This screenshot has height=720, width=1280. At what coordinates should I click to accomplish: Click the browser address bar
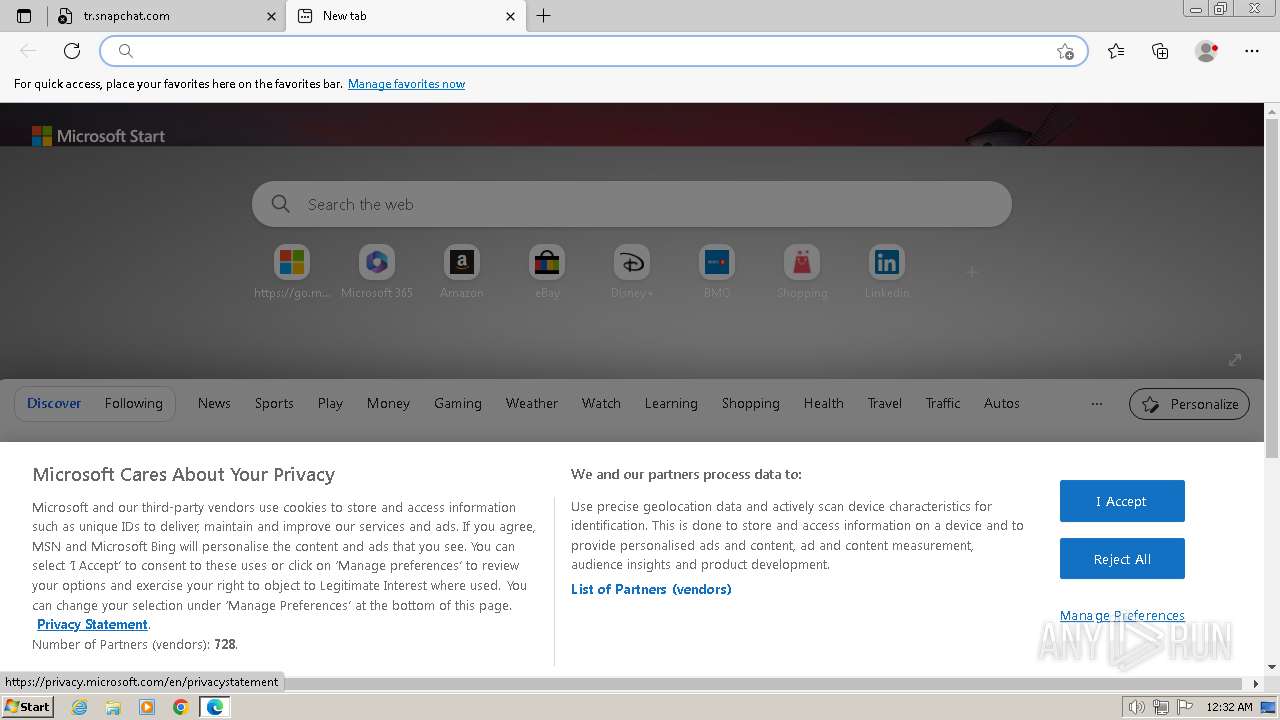pyautogui.click(x=594, y=51)
